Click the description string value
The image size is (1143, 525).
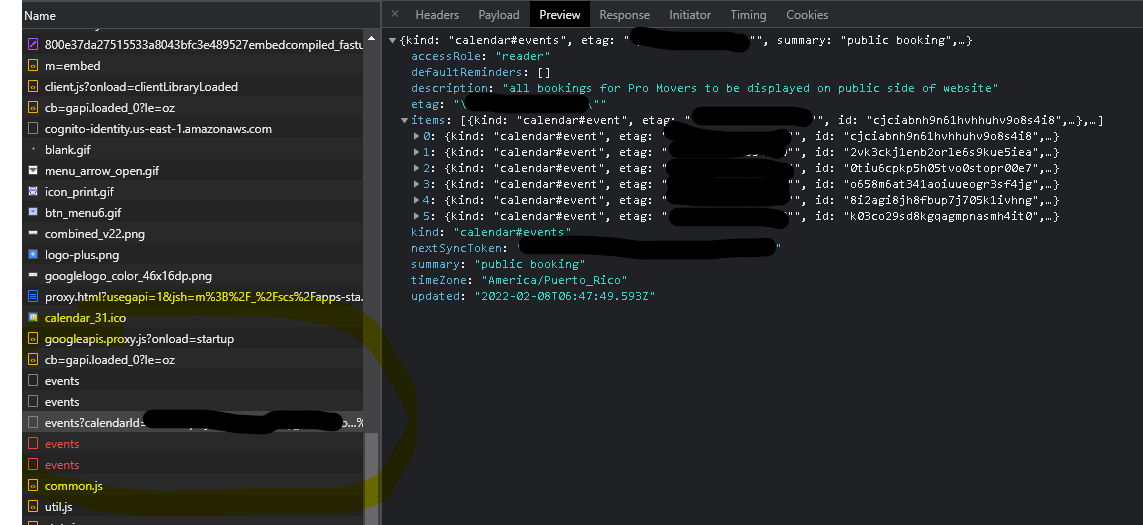point(750,88)
